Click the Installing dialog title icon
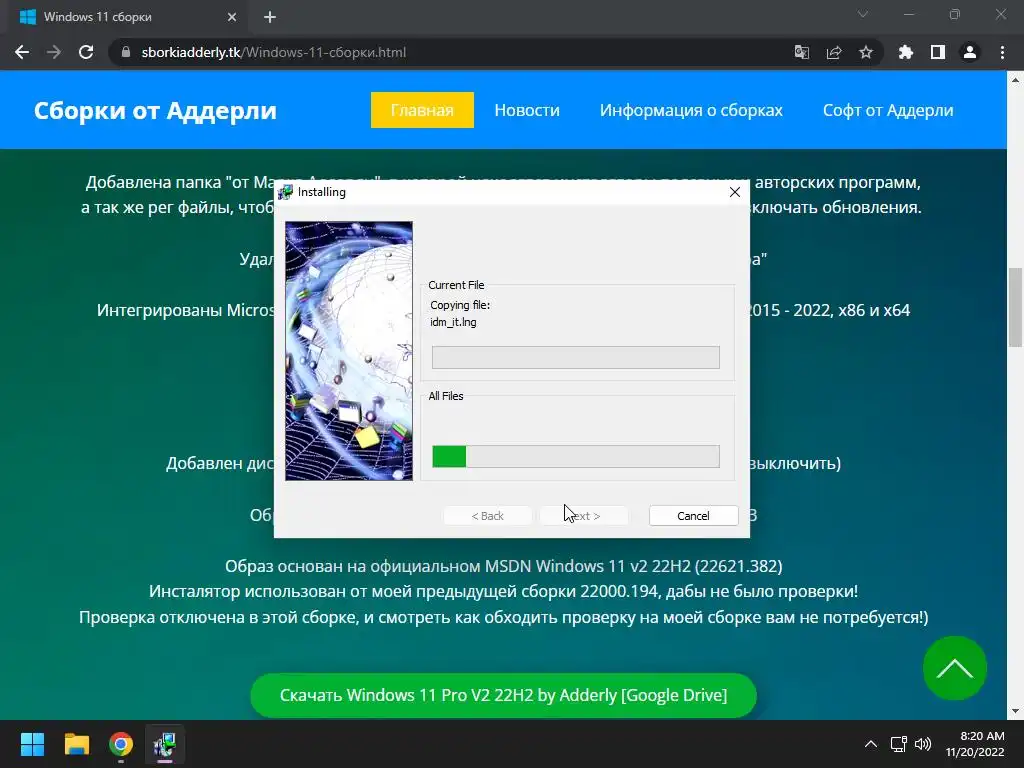This screenshot has height=768, width=1024. click(x=285, y=192)
